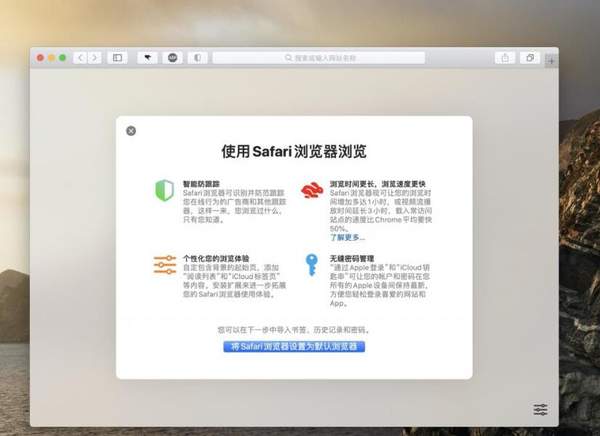Show the Safari sidebar

point(117,58)
